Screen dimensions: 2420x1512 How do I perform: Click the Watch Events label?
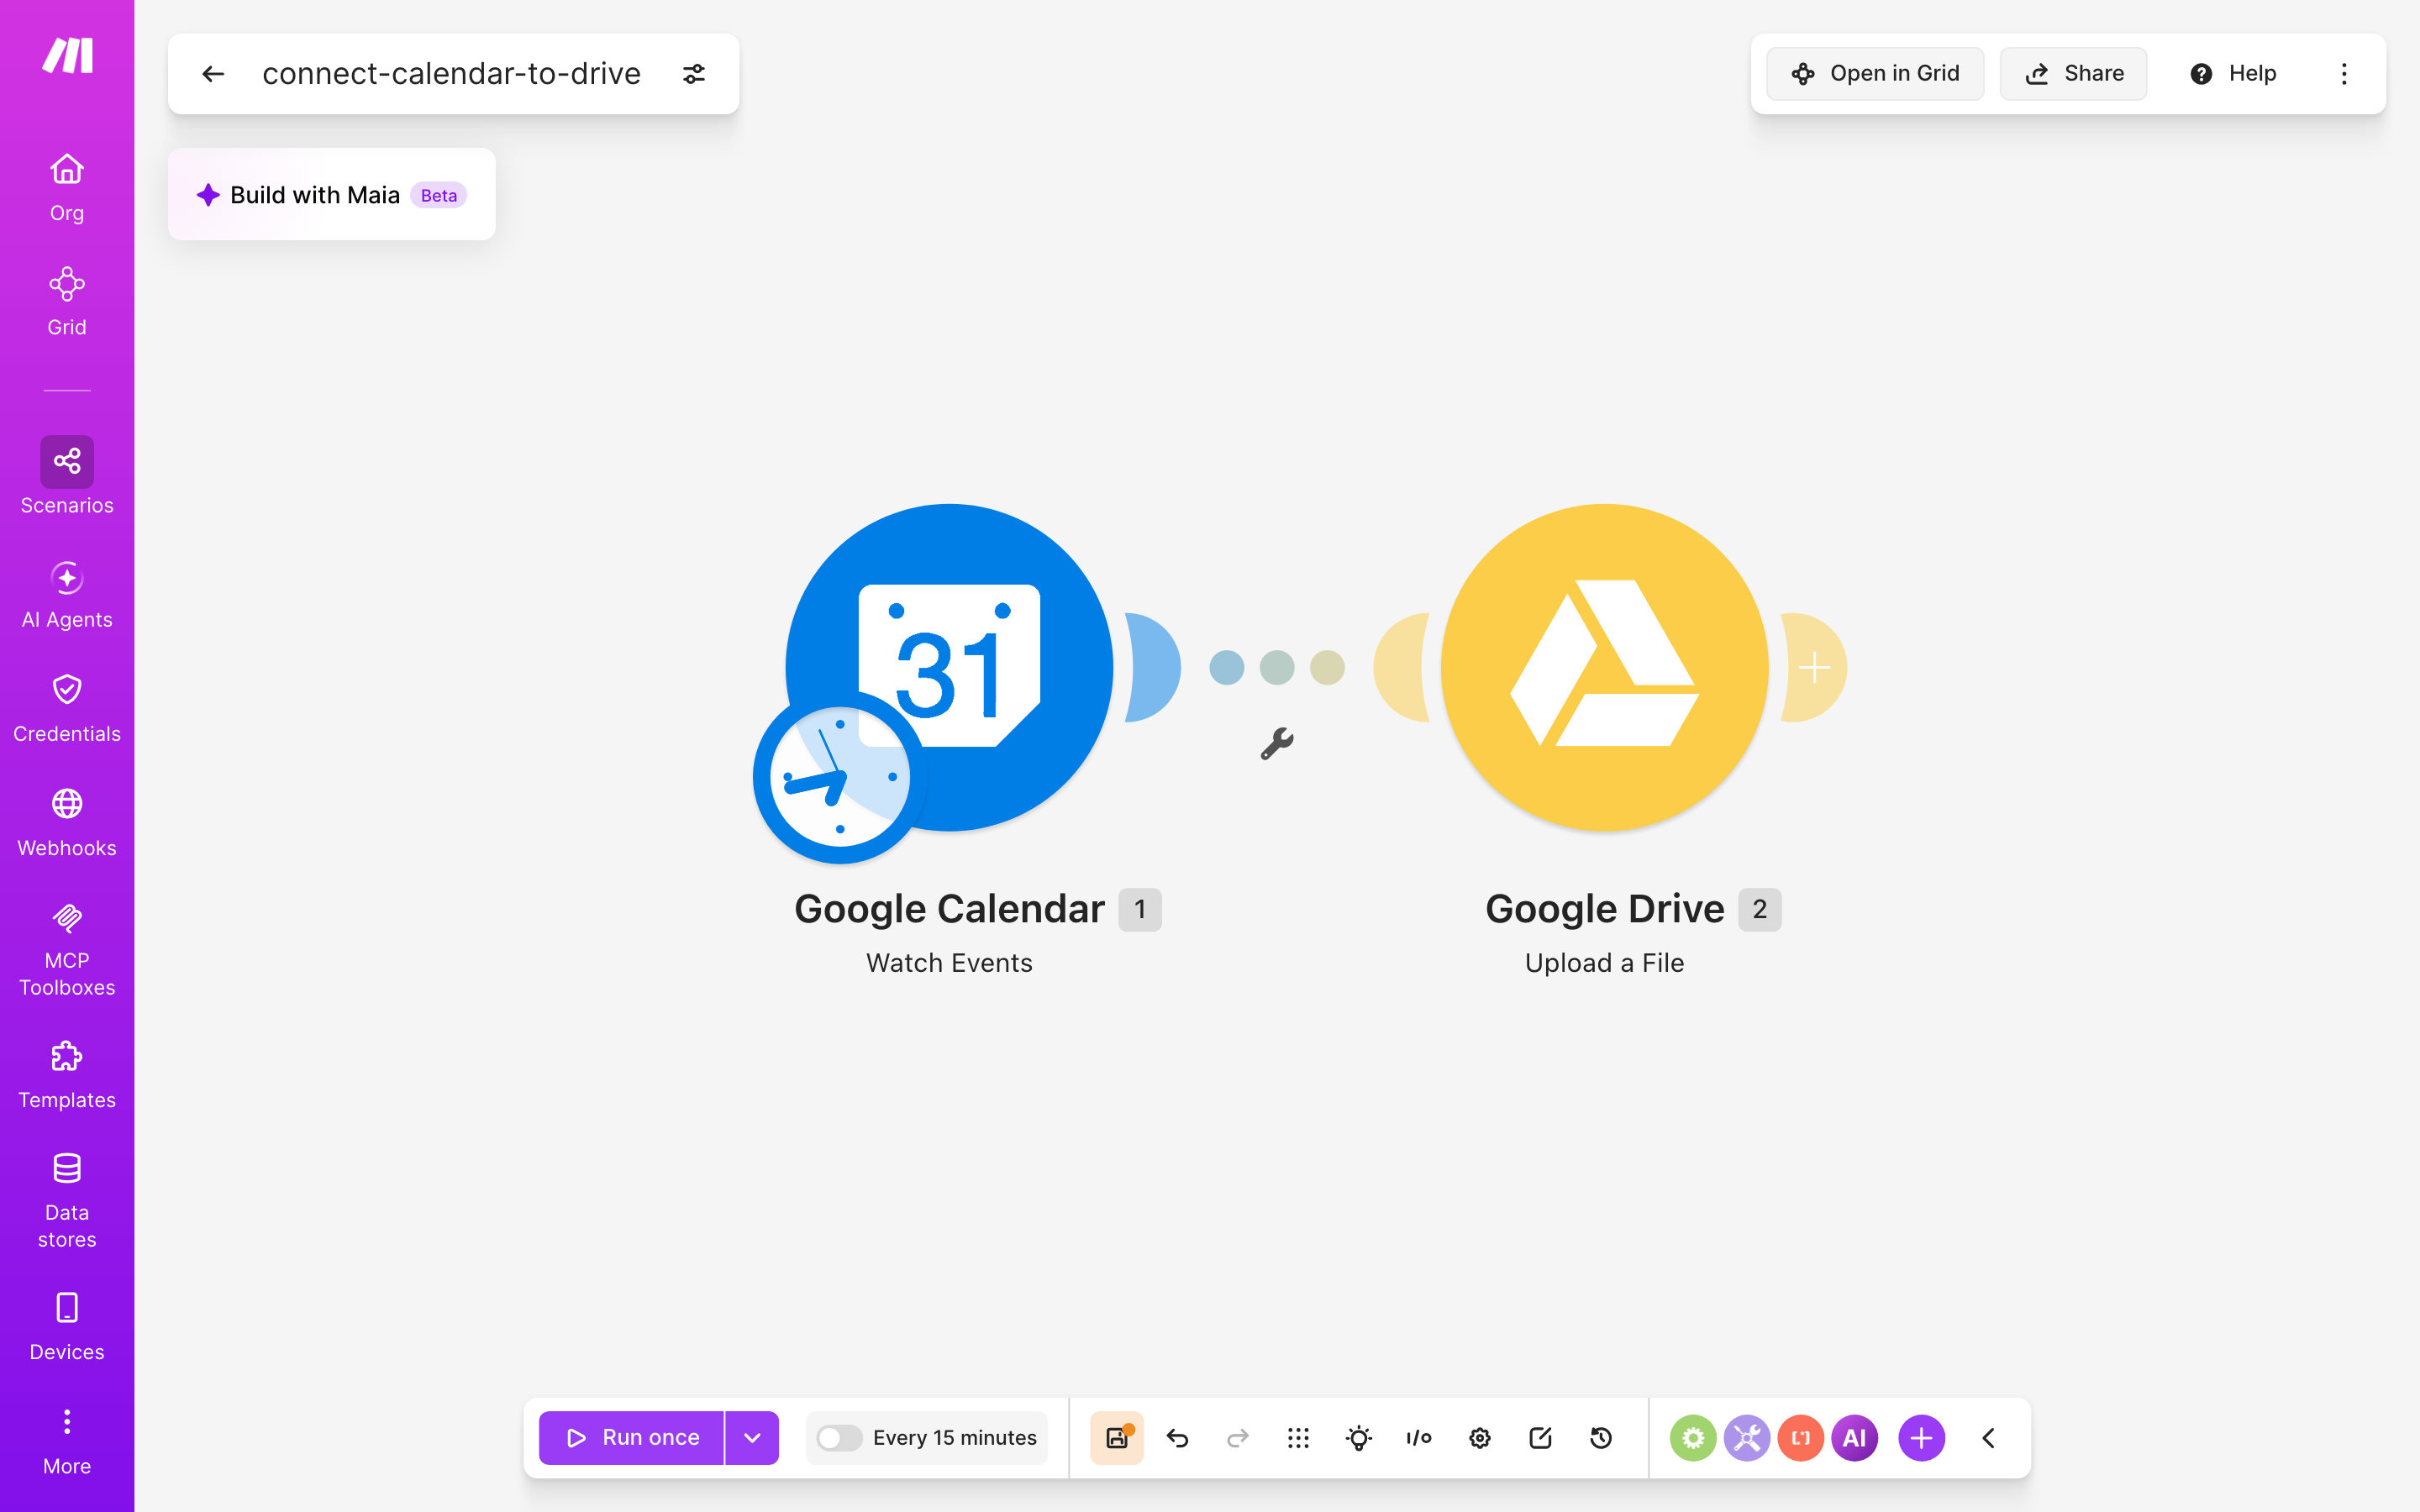click(949, 963)
